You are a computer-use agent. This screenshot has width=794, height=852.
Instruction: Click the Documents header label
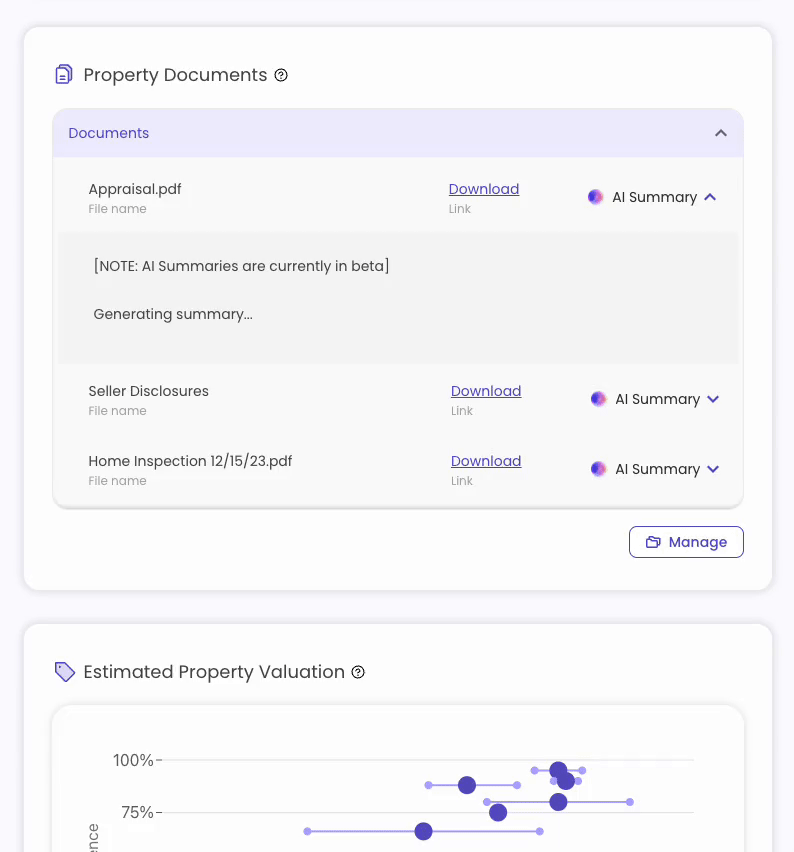click(x=109, y=133)
